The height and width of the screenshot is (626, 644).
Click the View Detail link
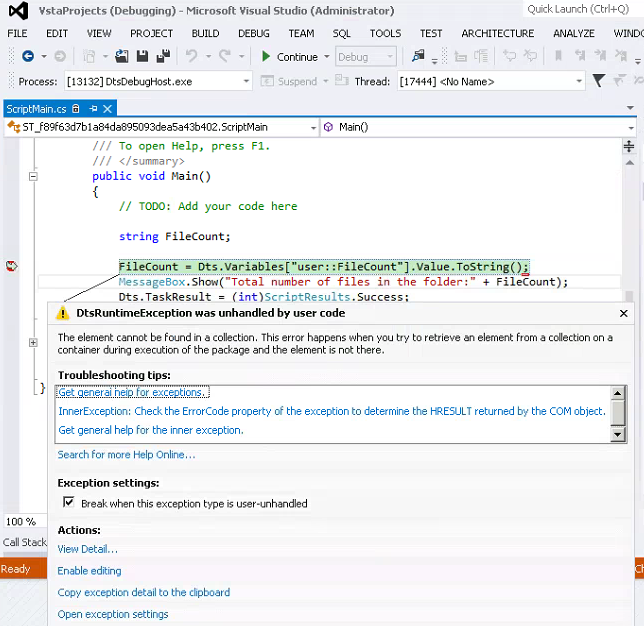pyautogui.click(x=87, y=549)
